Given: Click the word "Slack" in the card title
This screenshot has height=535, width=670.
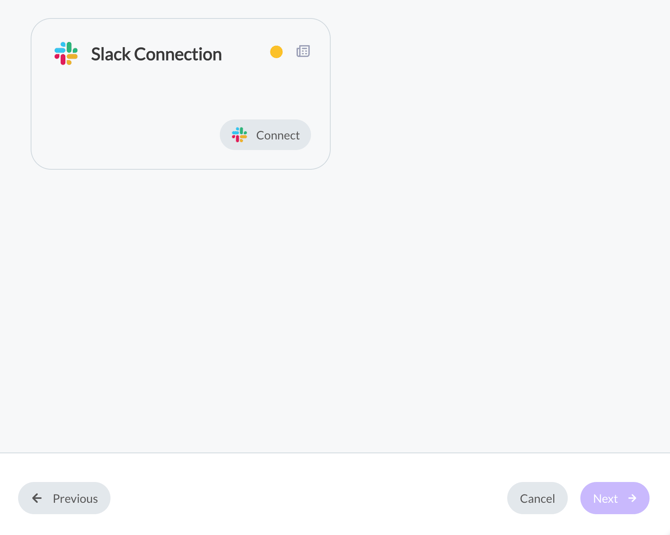Looking at the screenshot, I should pos(110,54).
